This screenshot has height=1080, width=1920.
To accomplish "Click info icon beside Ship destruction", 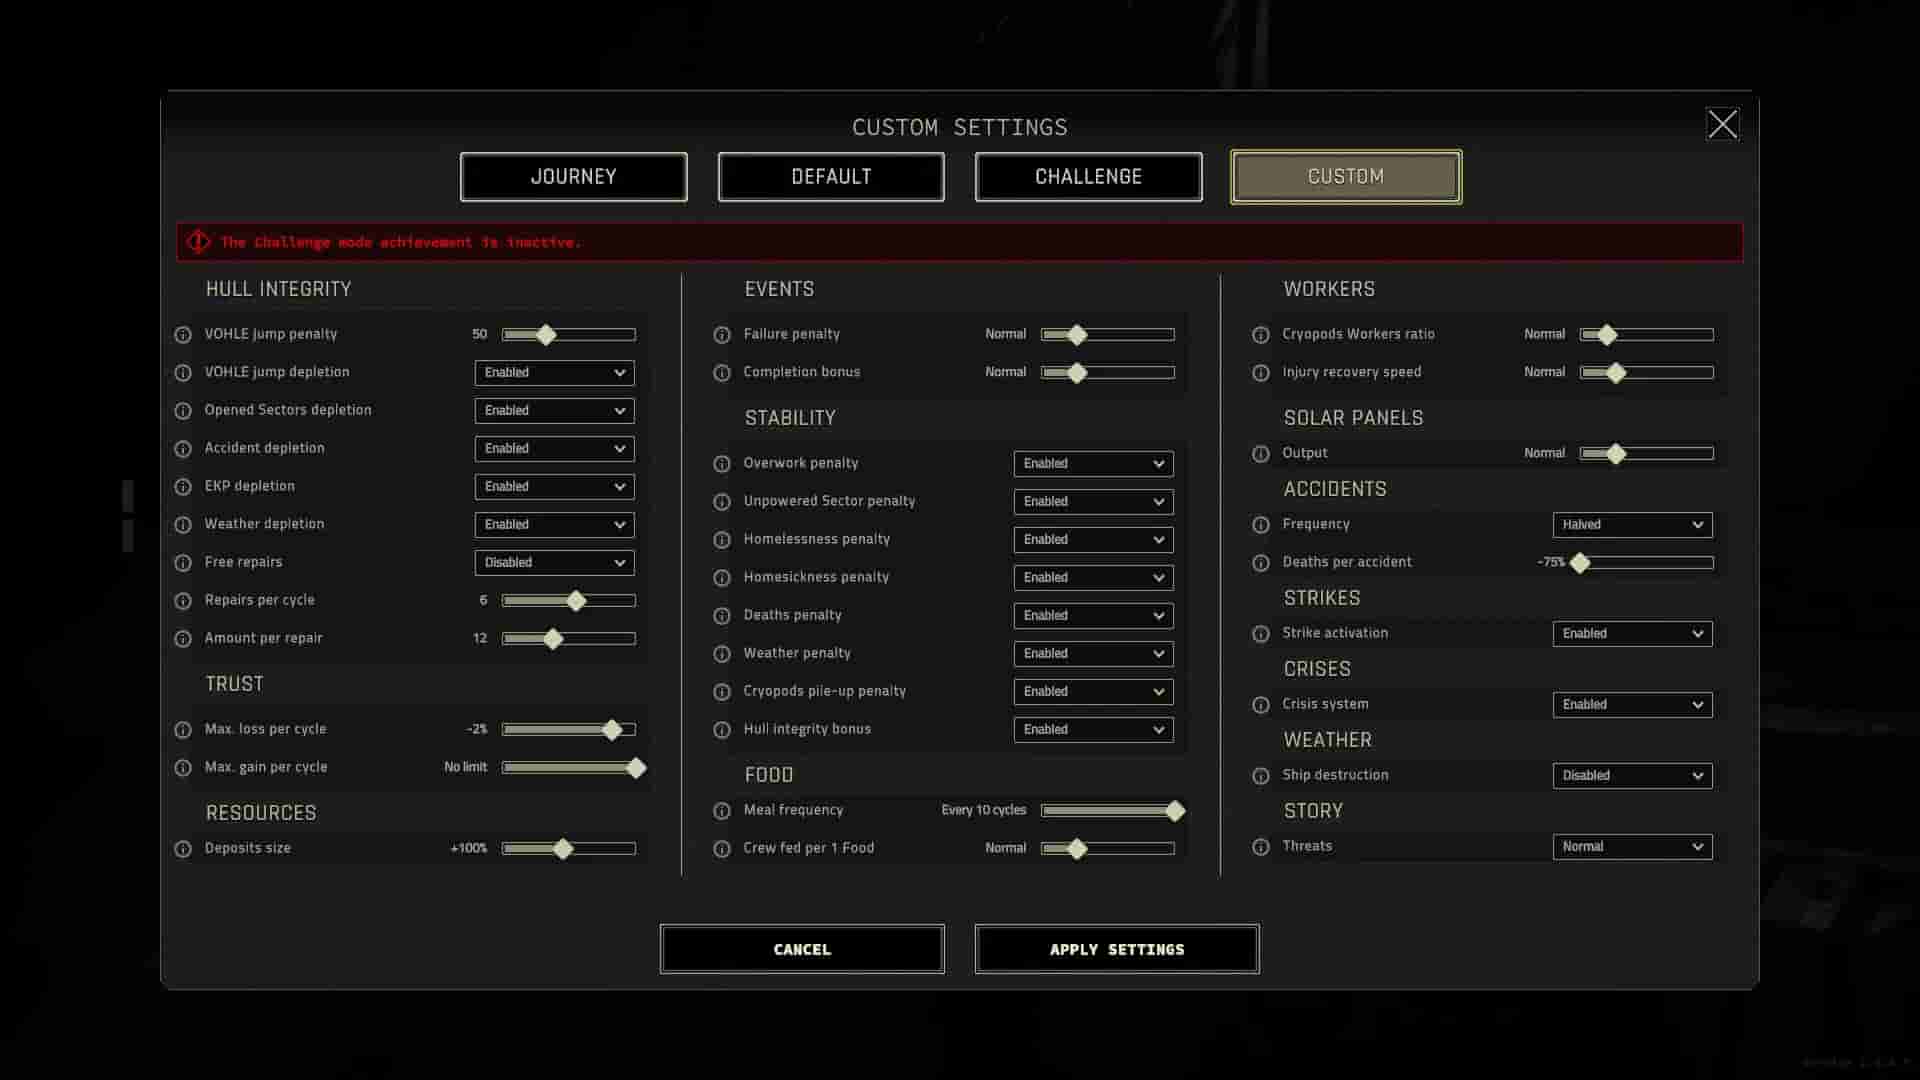I will click(x=1261, y=776).
